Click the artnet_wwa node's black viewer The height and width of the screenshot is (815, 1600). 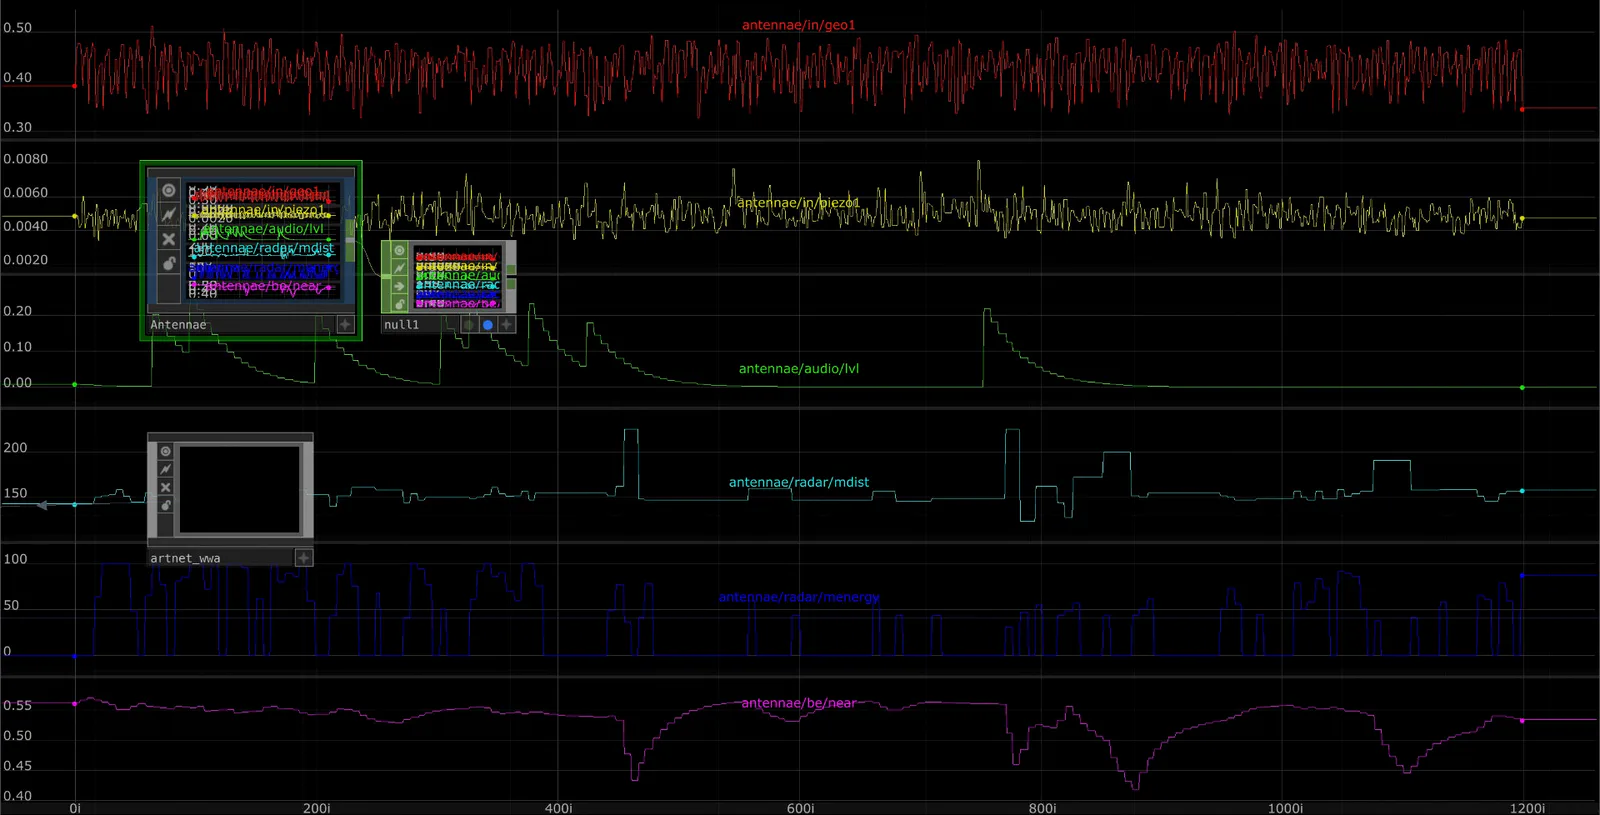[x=240, y=489]
